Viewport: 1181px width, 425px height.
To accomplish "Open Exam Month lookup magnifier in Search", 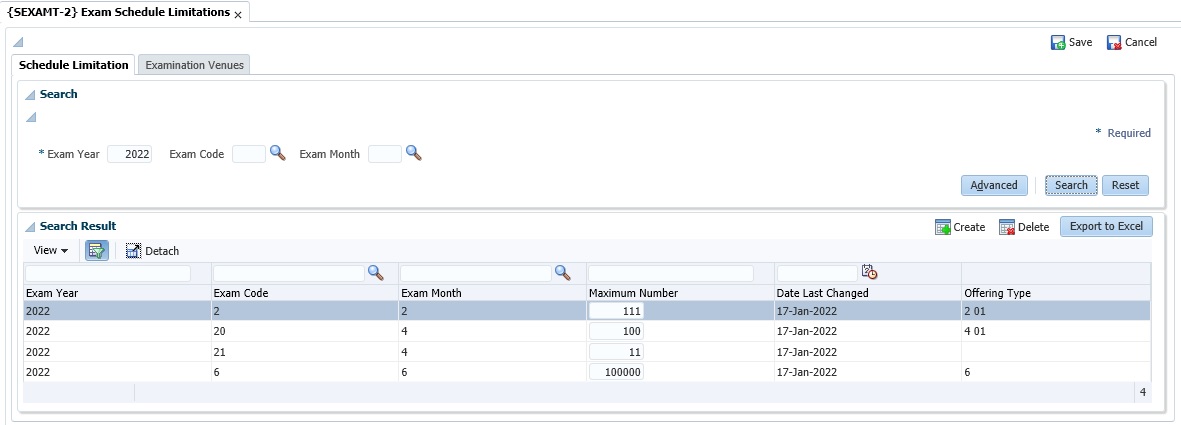I will click(414, 153).
